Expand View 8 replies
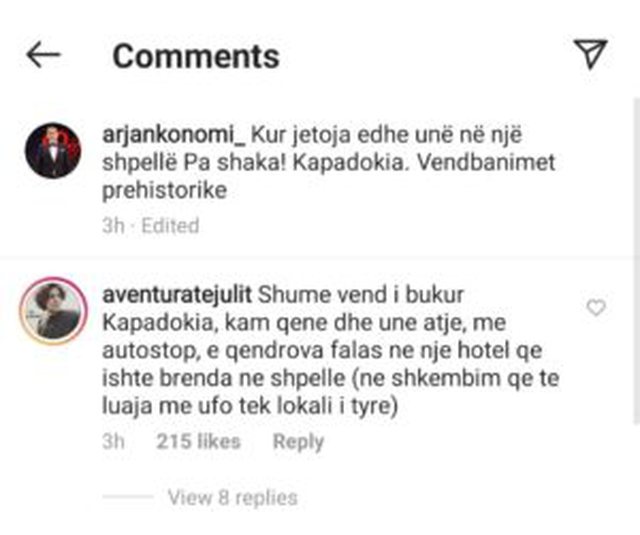The height and width of the screenshot is (535, 640). tap(233, 497)
